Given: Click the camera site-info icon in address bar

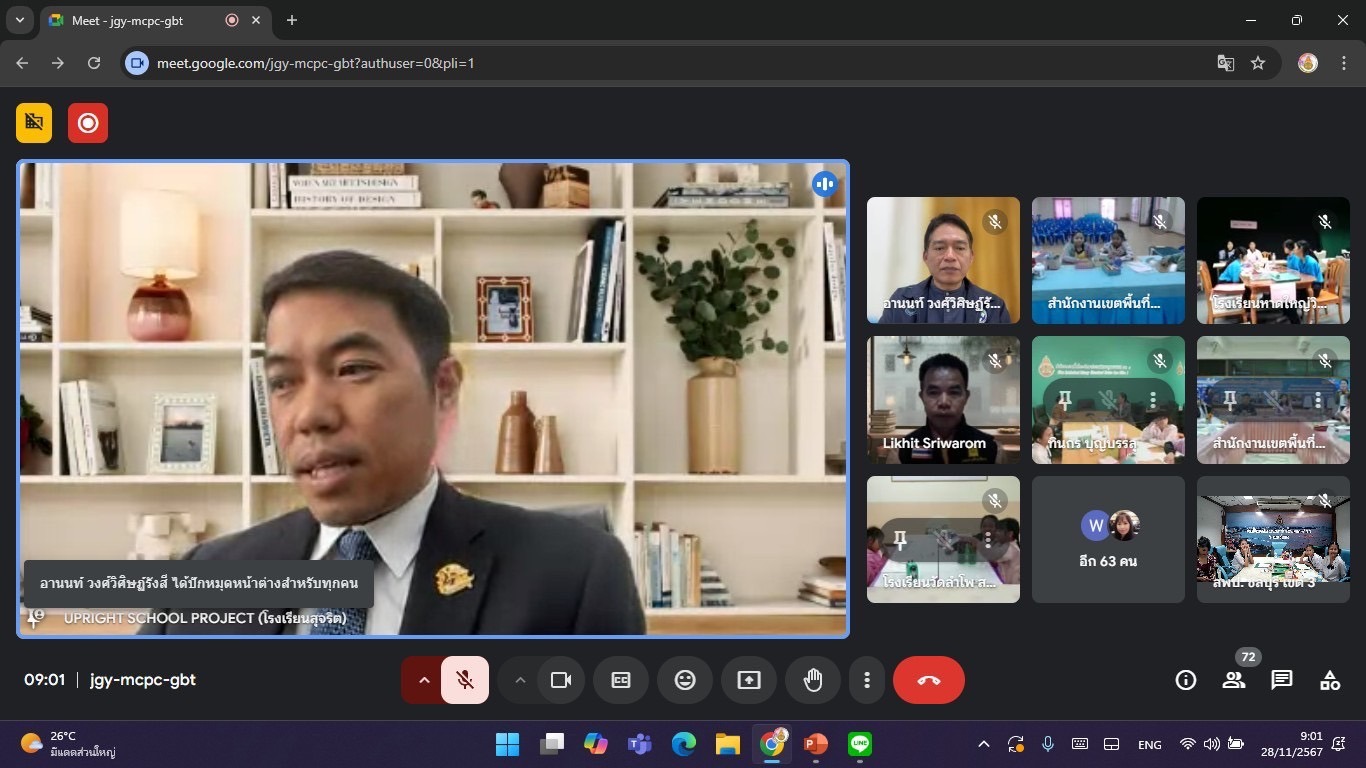Looking at the screenshot, I should click(x=138, y=63).
